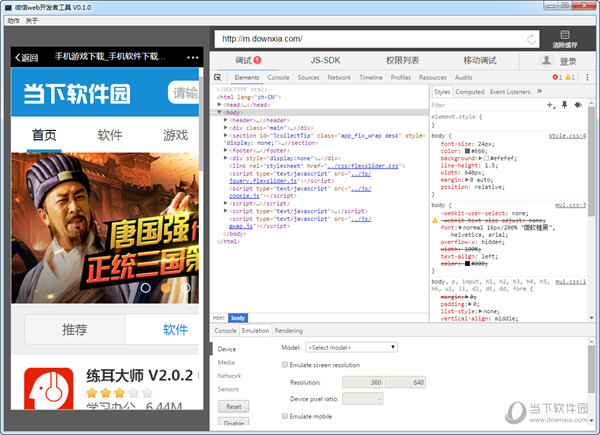
Task: Toggle Emulate mobile checkbox
Action: (x=285, y=416)
